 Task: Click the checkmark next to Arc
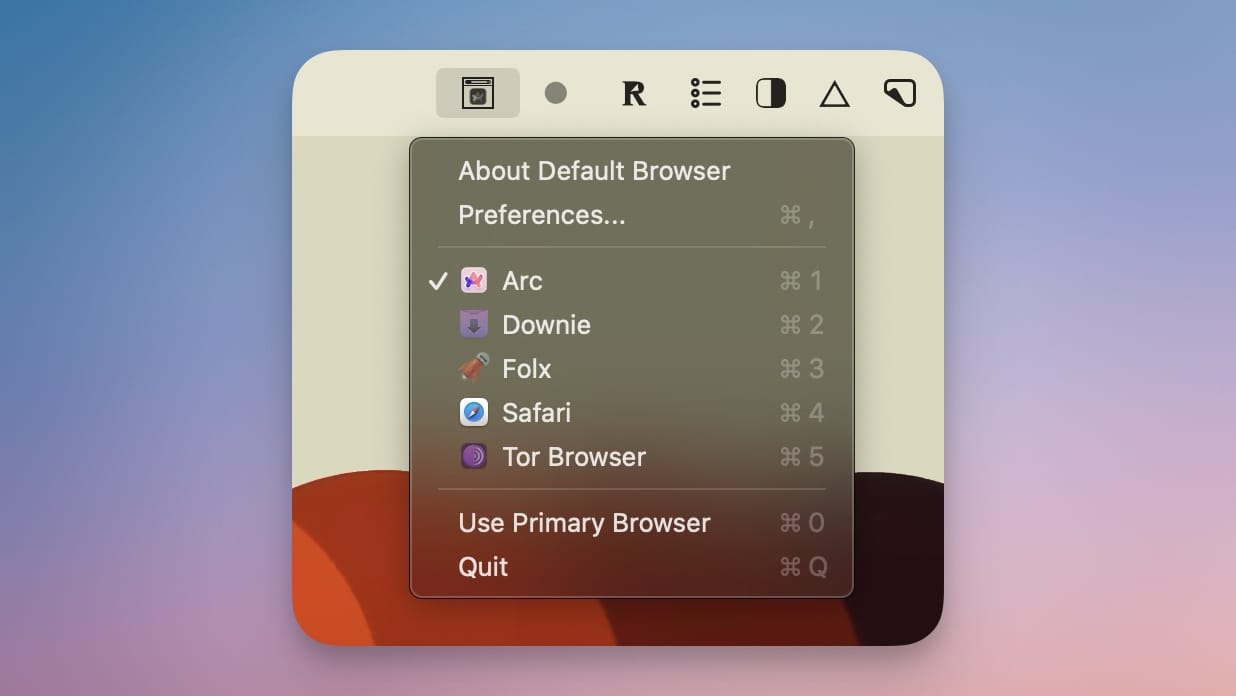(x=437, y=280)
